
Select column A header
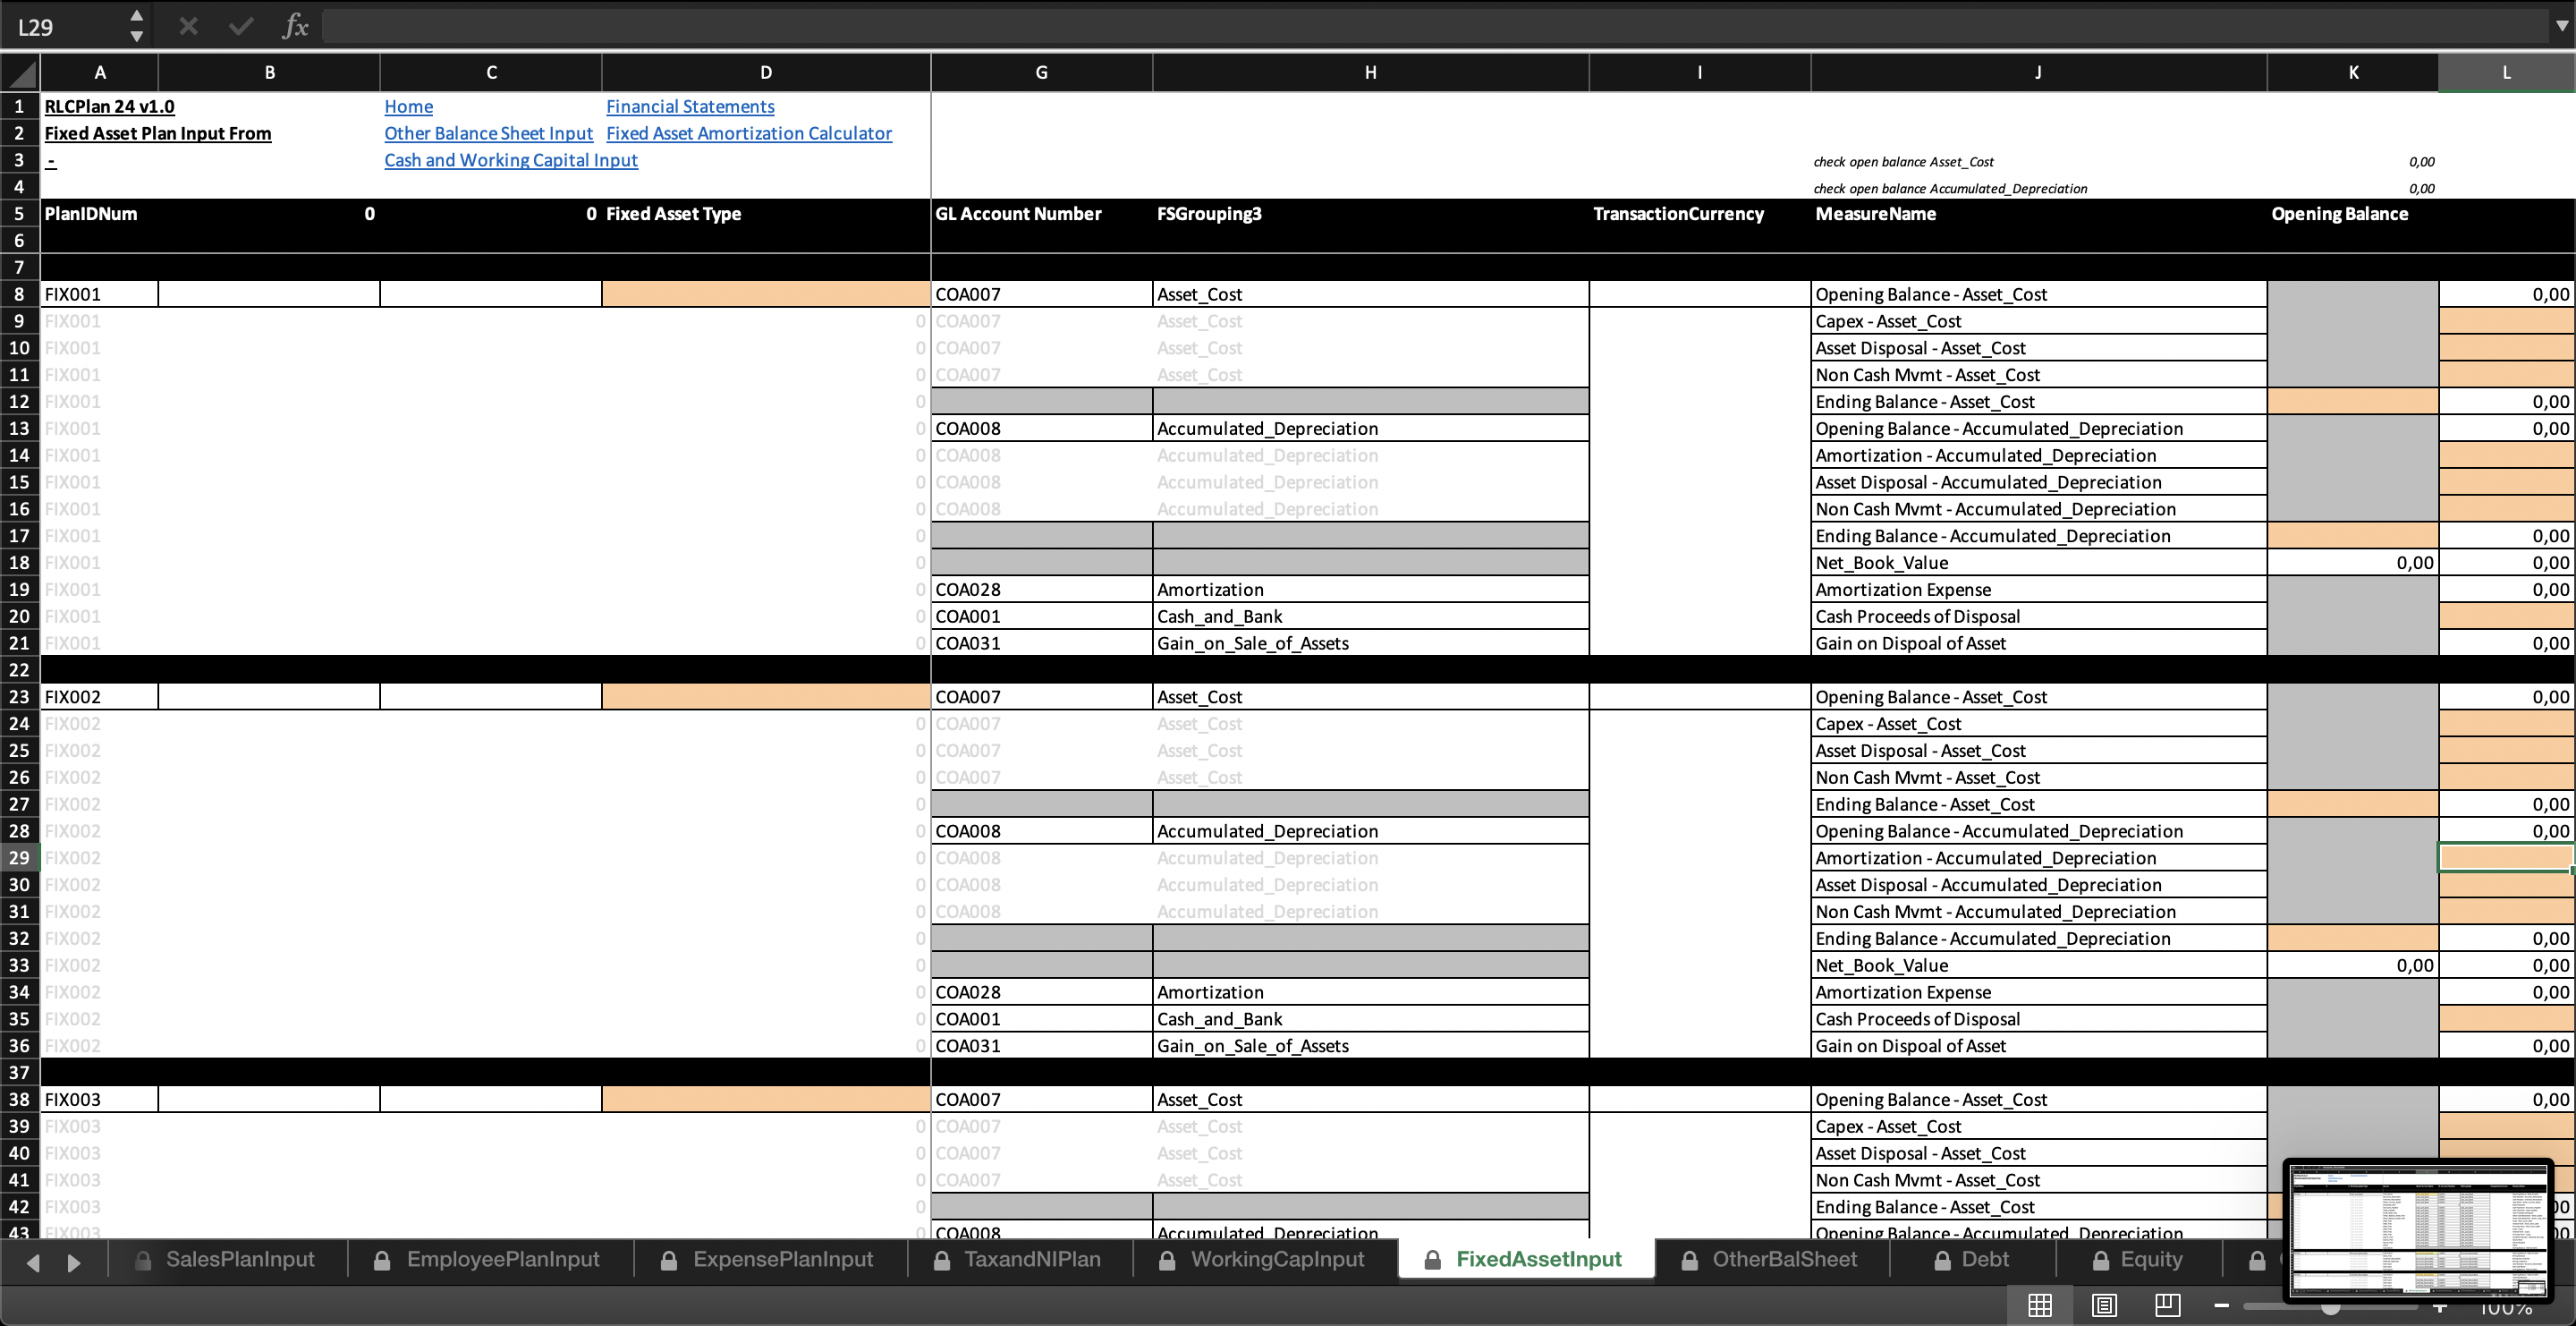(99, 72)
